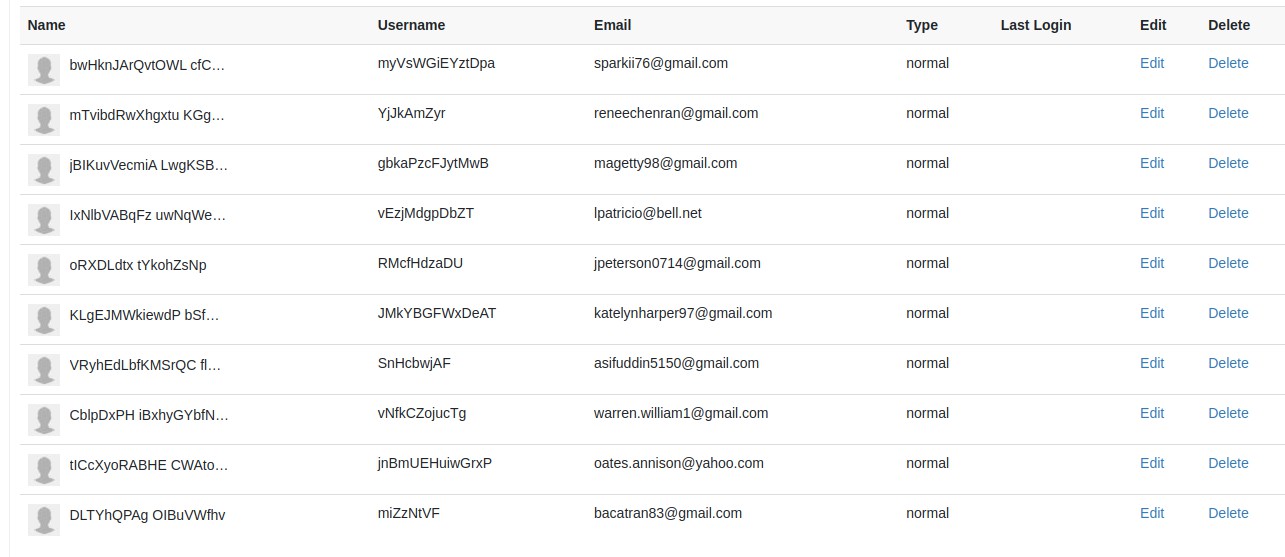The width and height of the screenshot is (1285, 557).
Task: Click avatar icon for user gbkaPzcFJytMwB
Action: [44, 169]
